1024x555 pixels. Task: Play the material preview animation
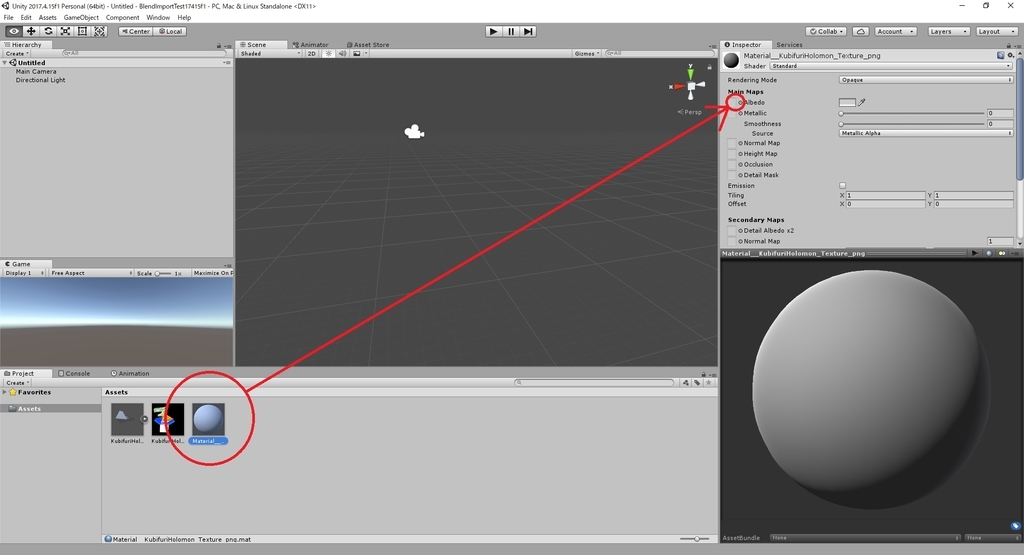(975, 253)
